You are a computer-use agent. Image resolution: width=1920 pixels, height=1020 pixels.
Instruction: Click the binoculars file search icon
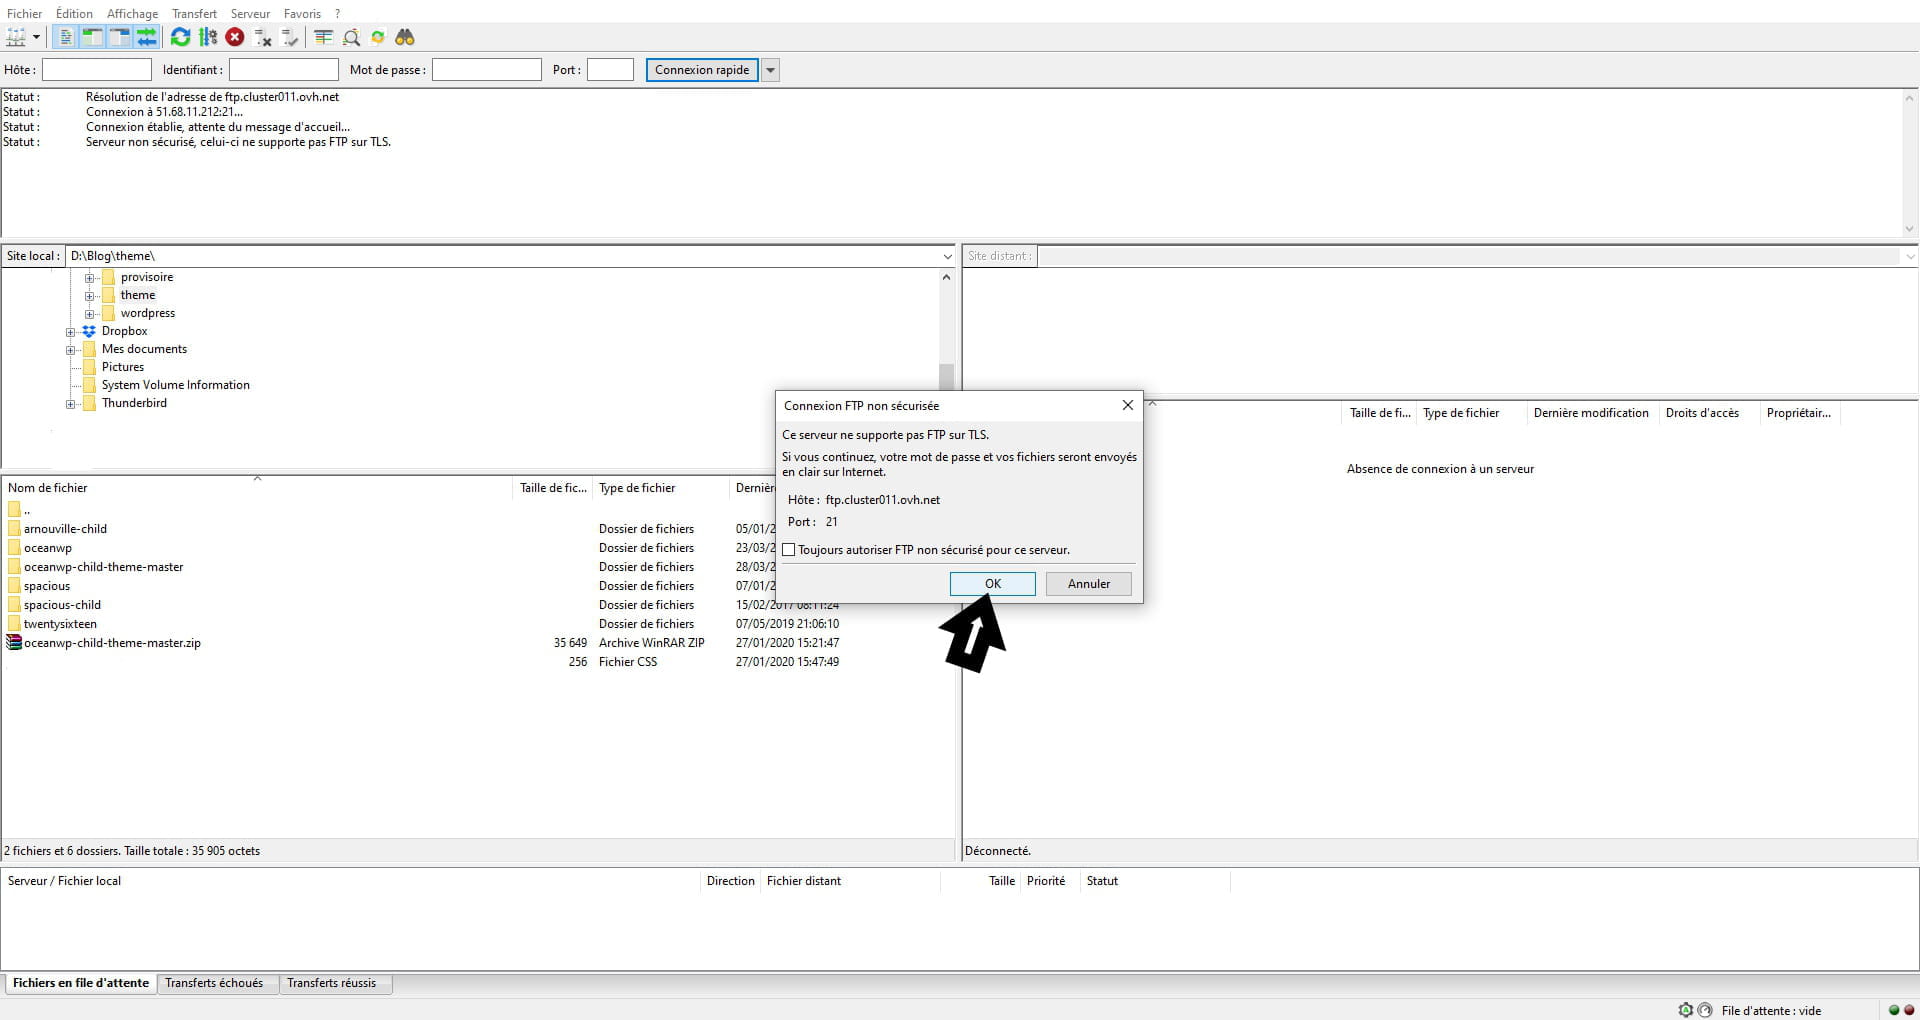(405, 37)
